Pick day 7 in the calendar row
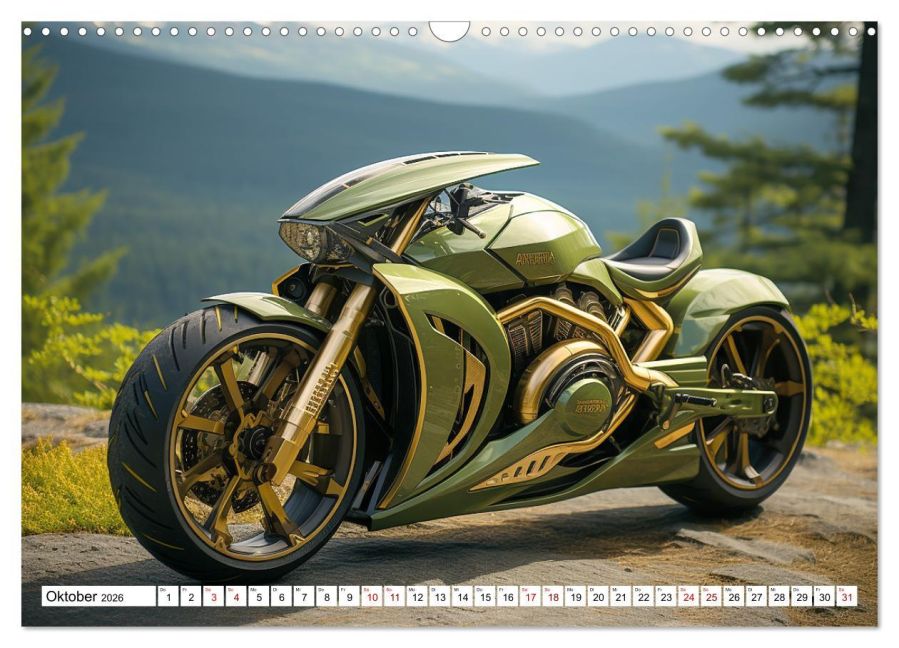The image size is (899, 648). click(304, 596)
